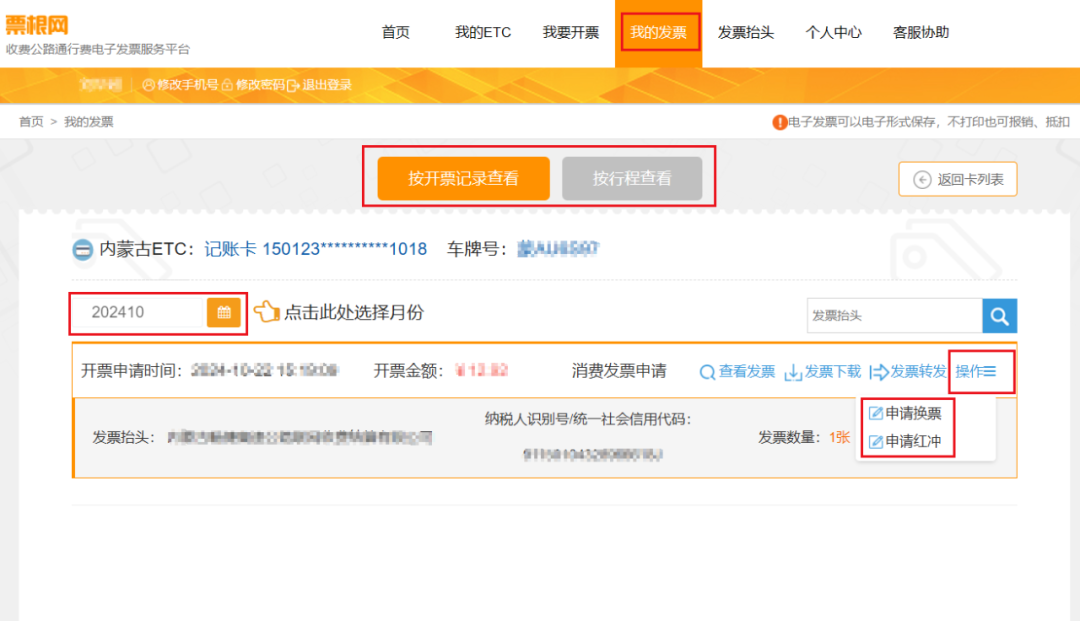The image size is (1080, 621).
Task: Click the 返回卡列表 button
Action: point(957,179)
